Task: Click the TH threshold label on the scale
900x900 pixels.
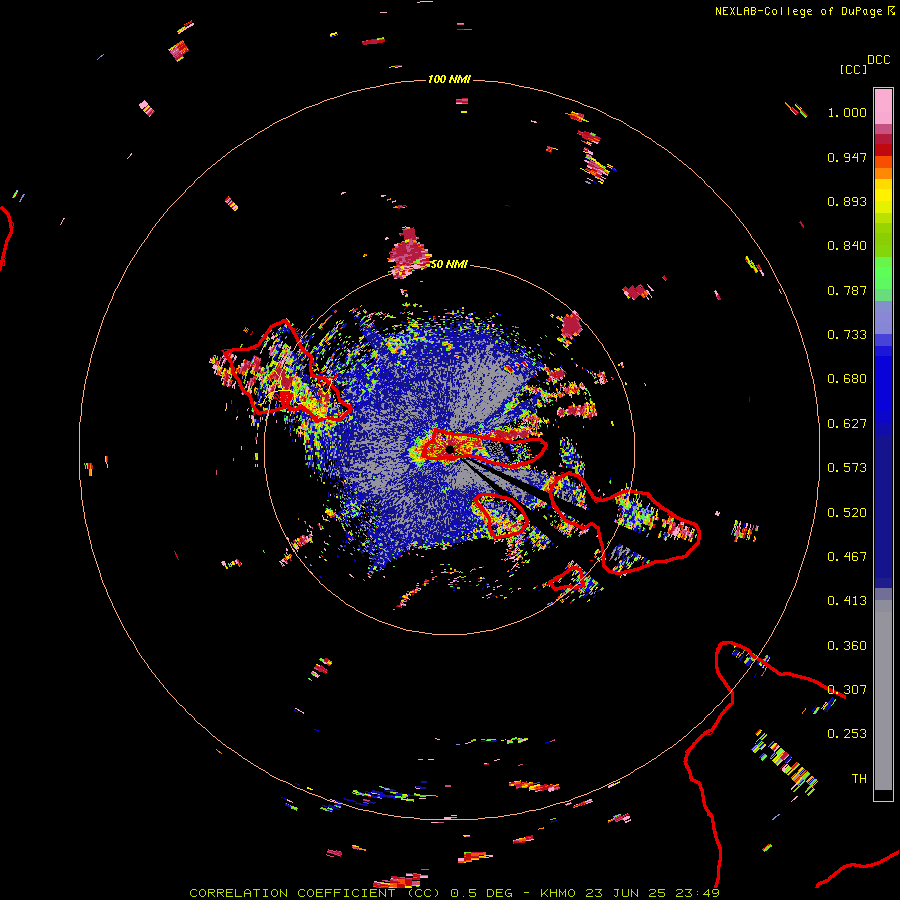Action: (859, 779)
